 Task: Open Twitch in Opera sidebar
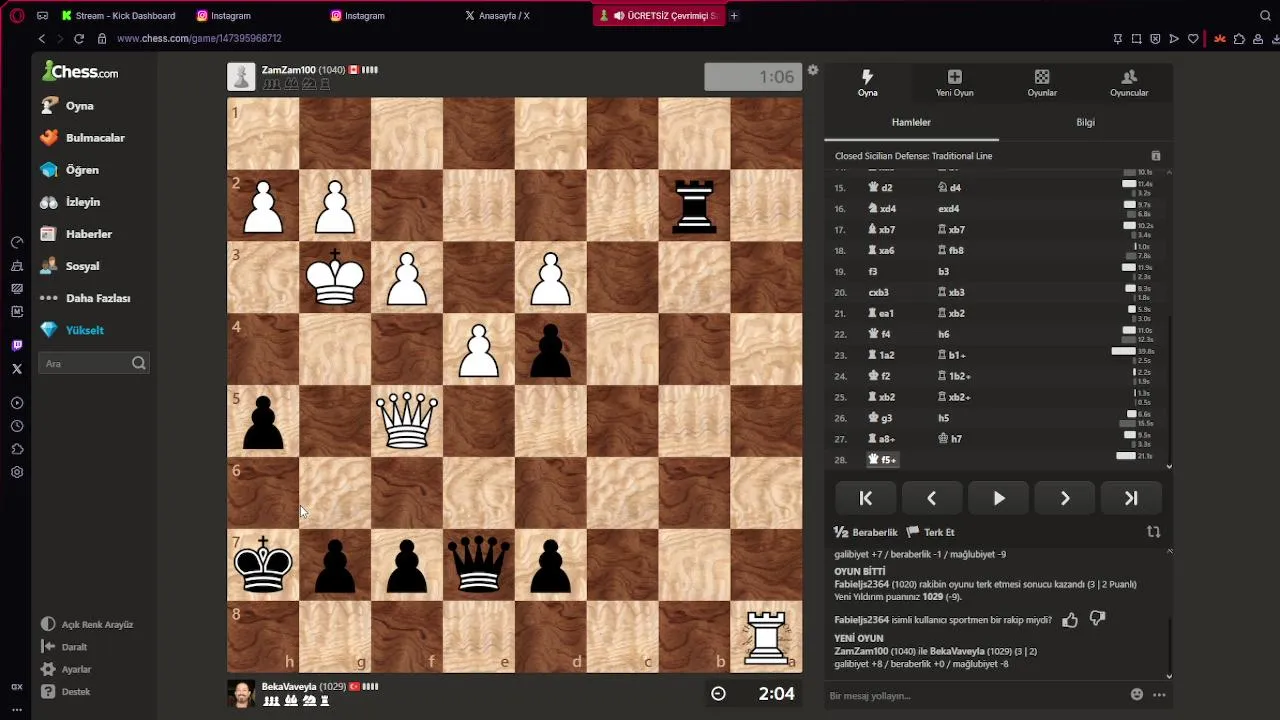point(17,345)
